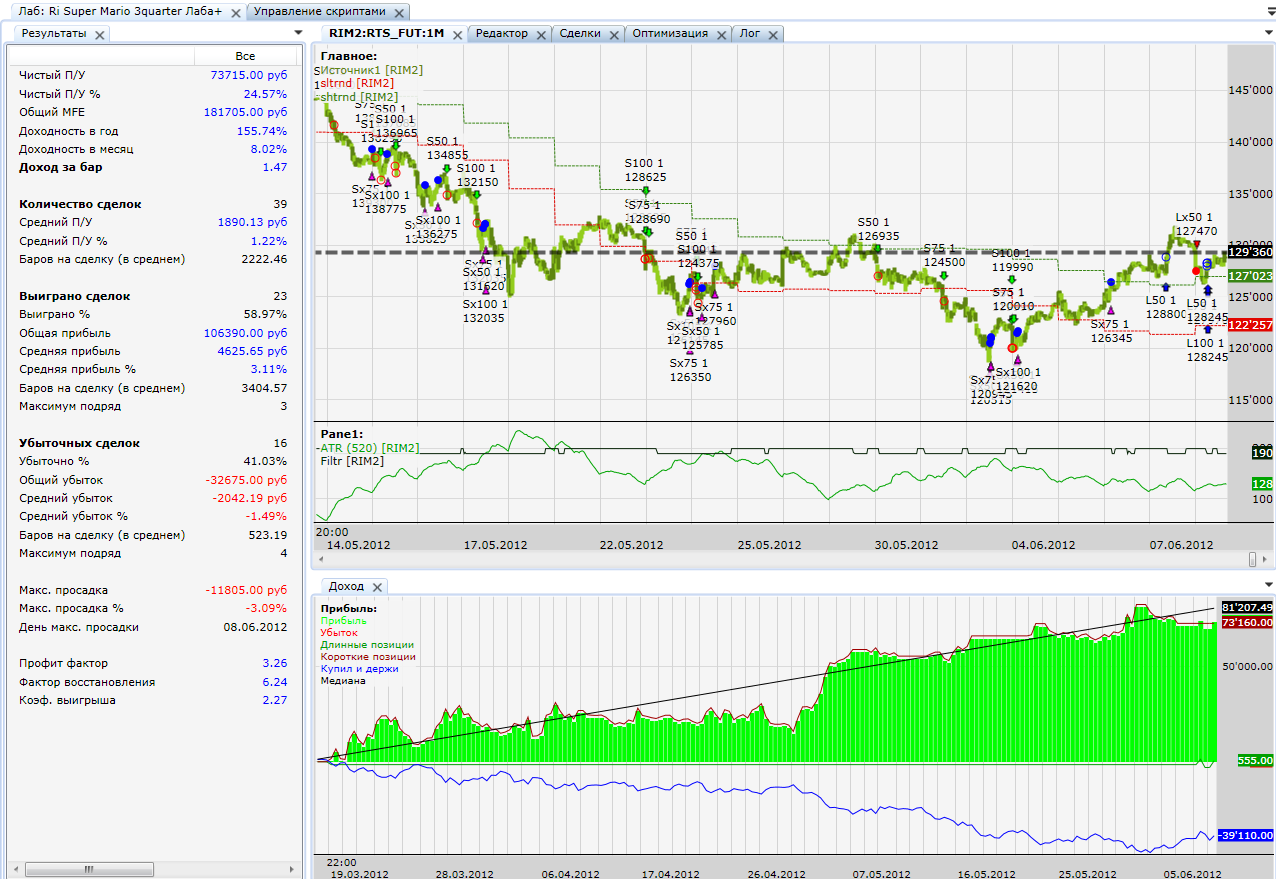This screenshot has height=879, width=1276.
Task: Close the Лог tab with X icon
Action: (773, 34)
